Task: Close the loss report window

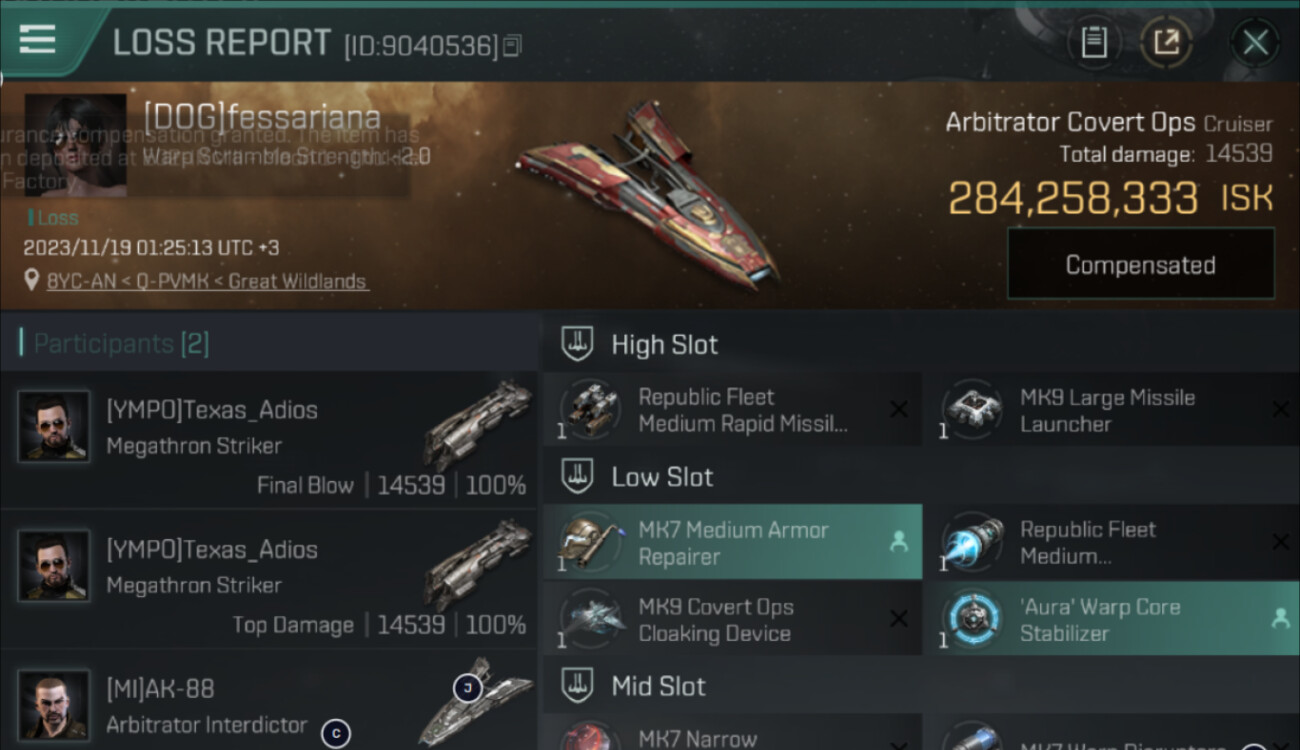Action: pyautogui.click(x=1255, y=43)
